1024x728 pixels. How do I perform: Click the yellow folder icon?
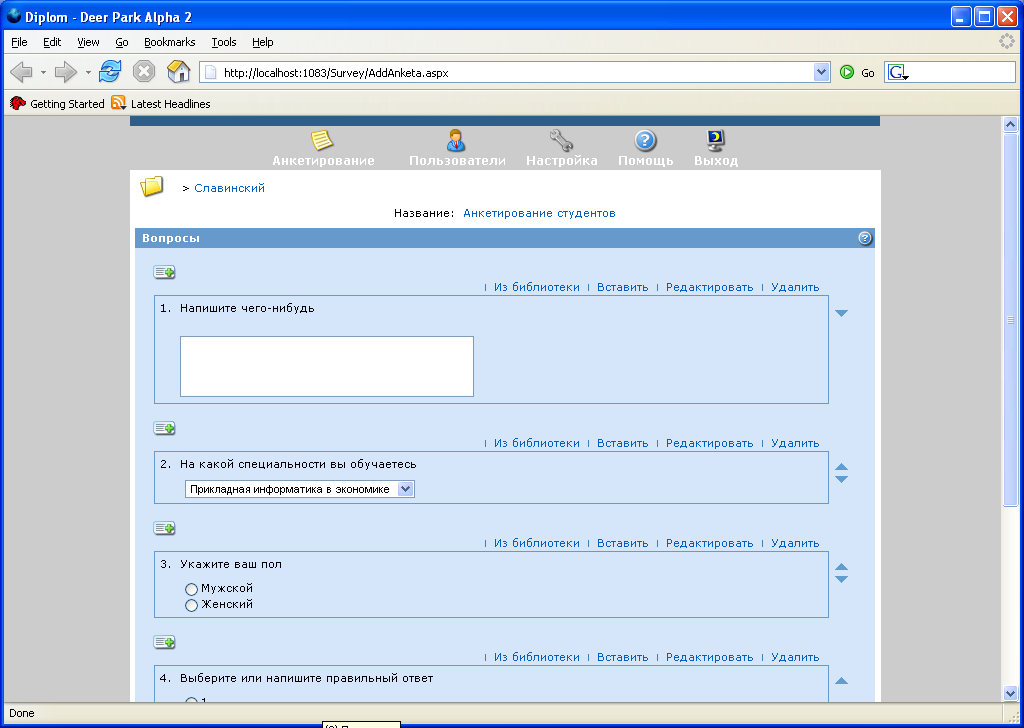click(x=152, y=187)
